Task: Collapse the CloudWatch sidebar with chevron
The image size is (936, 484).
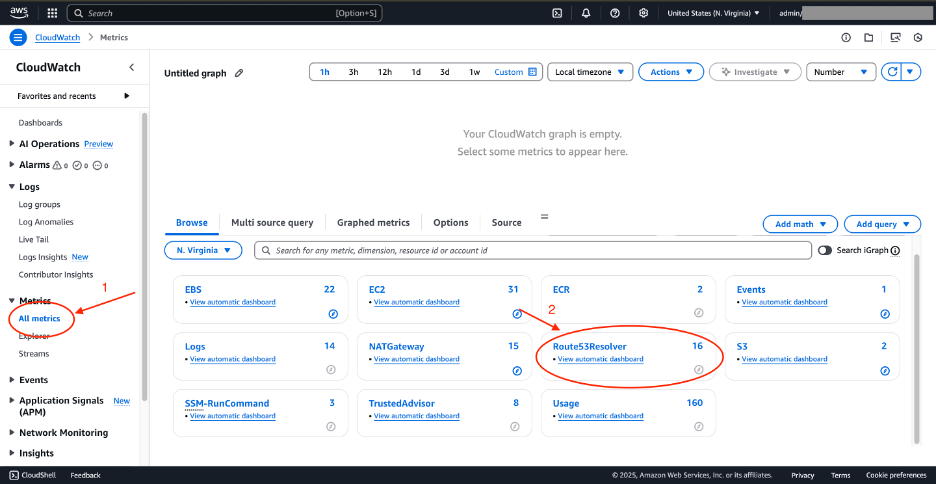Action: pyautogui.click(x=131, y=67)
